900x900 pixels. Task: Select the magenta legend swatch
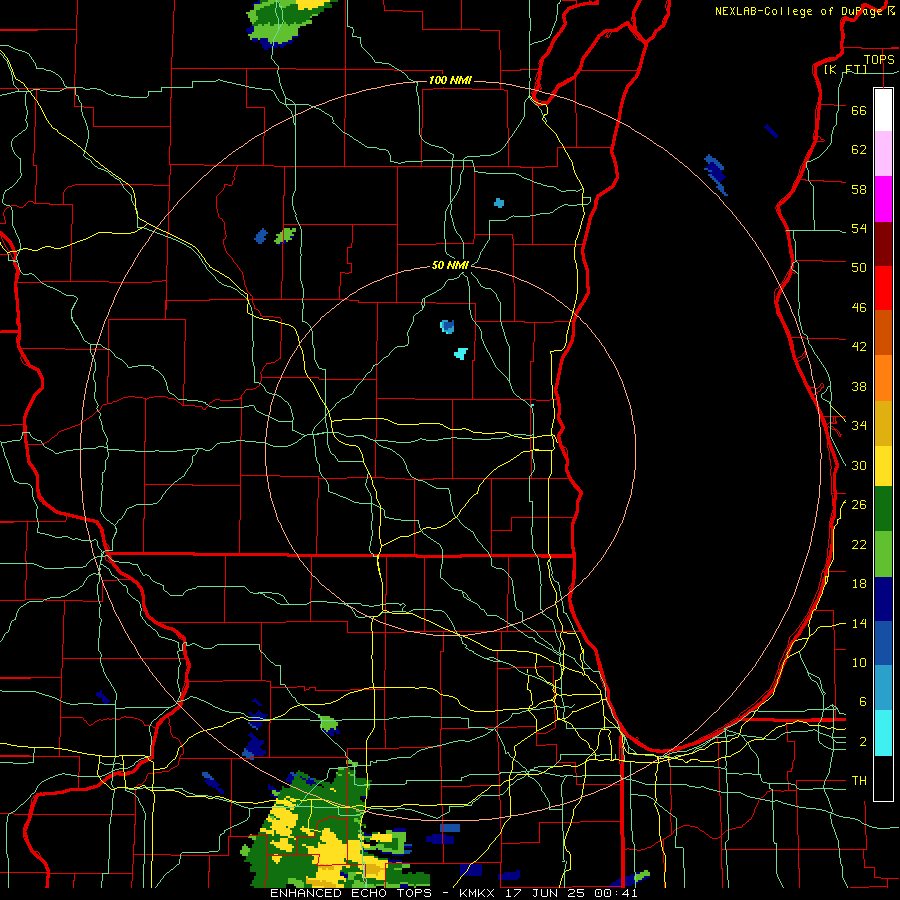click(883, 199)
